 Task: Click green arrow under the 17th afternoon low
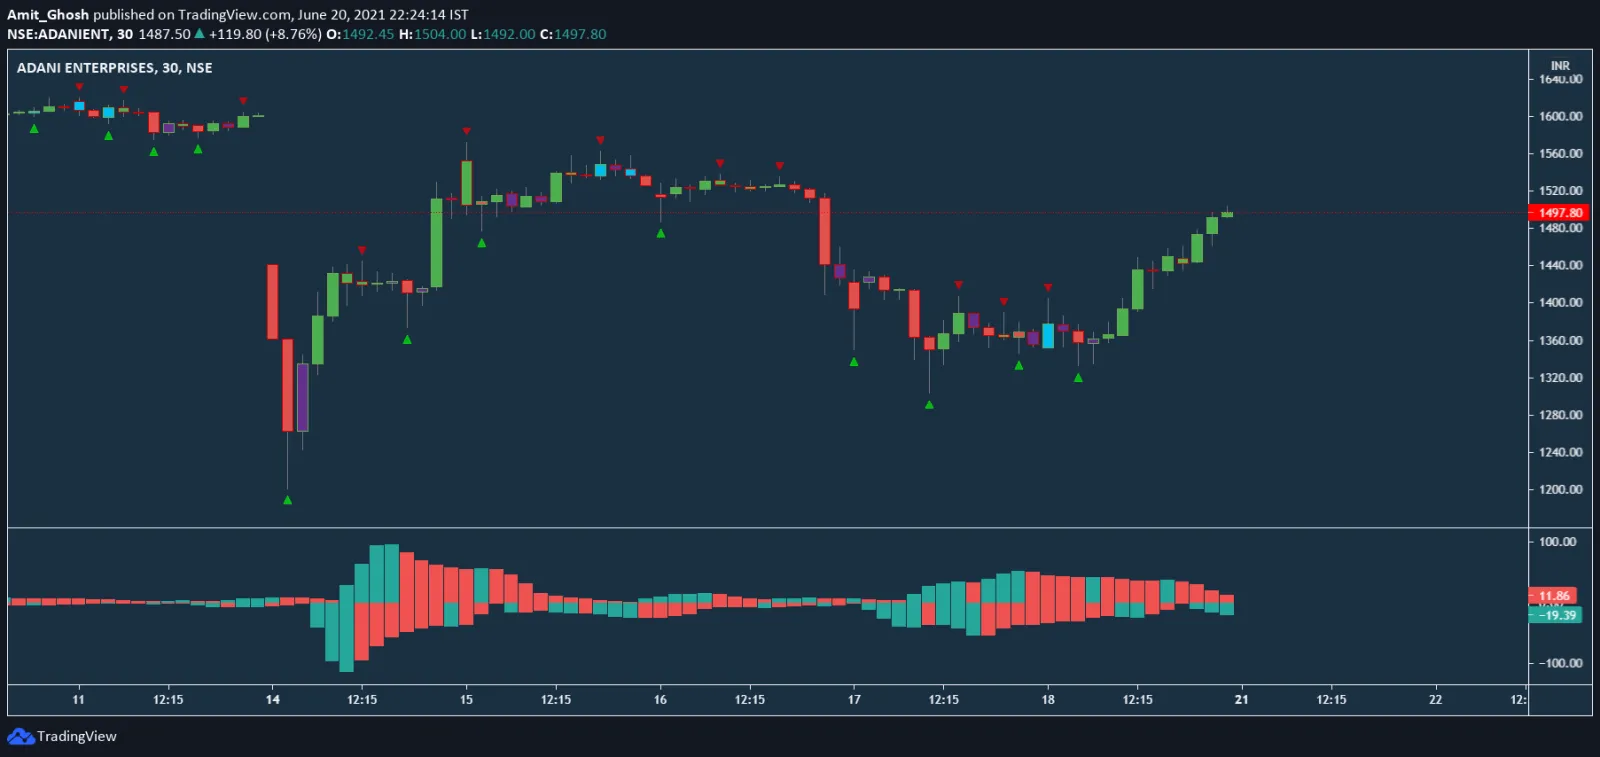929,405
